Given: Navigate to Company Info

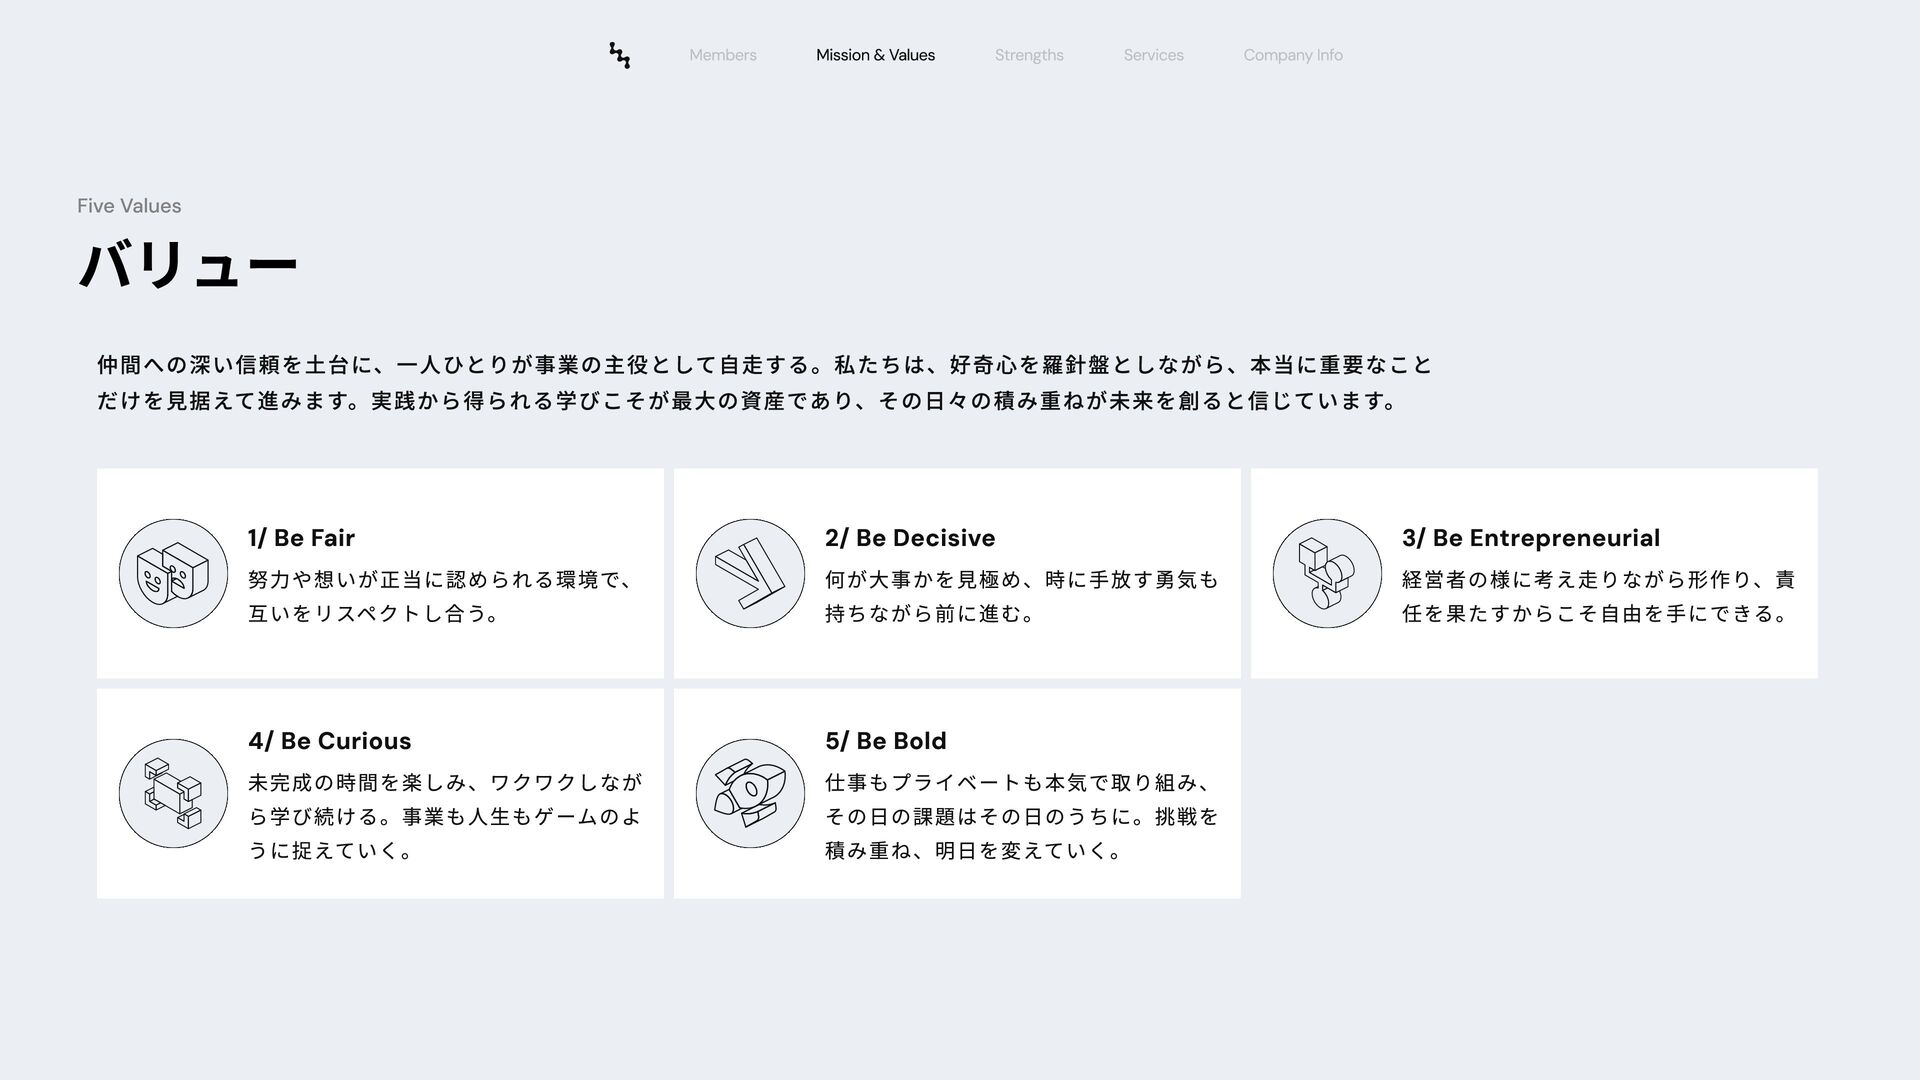Looking at the screenshot, I should click(1292, 55).
